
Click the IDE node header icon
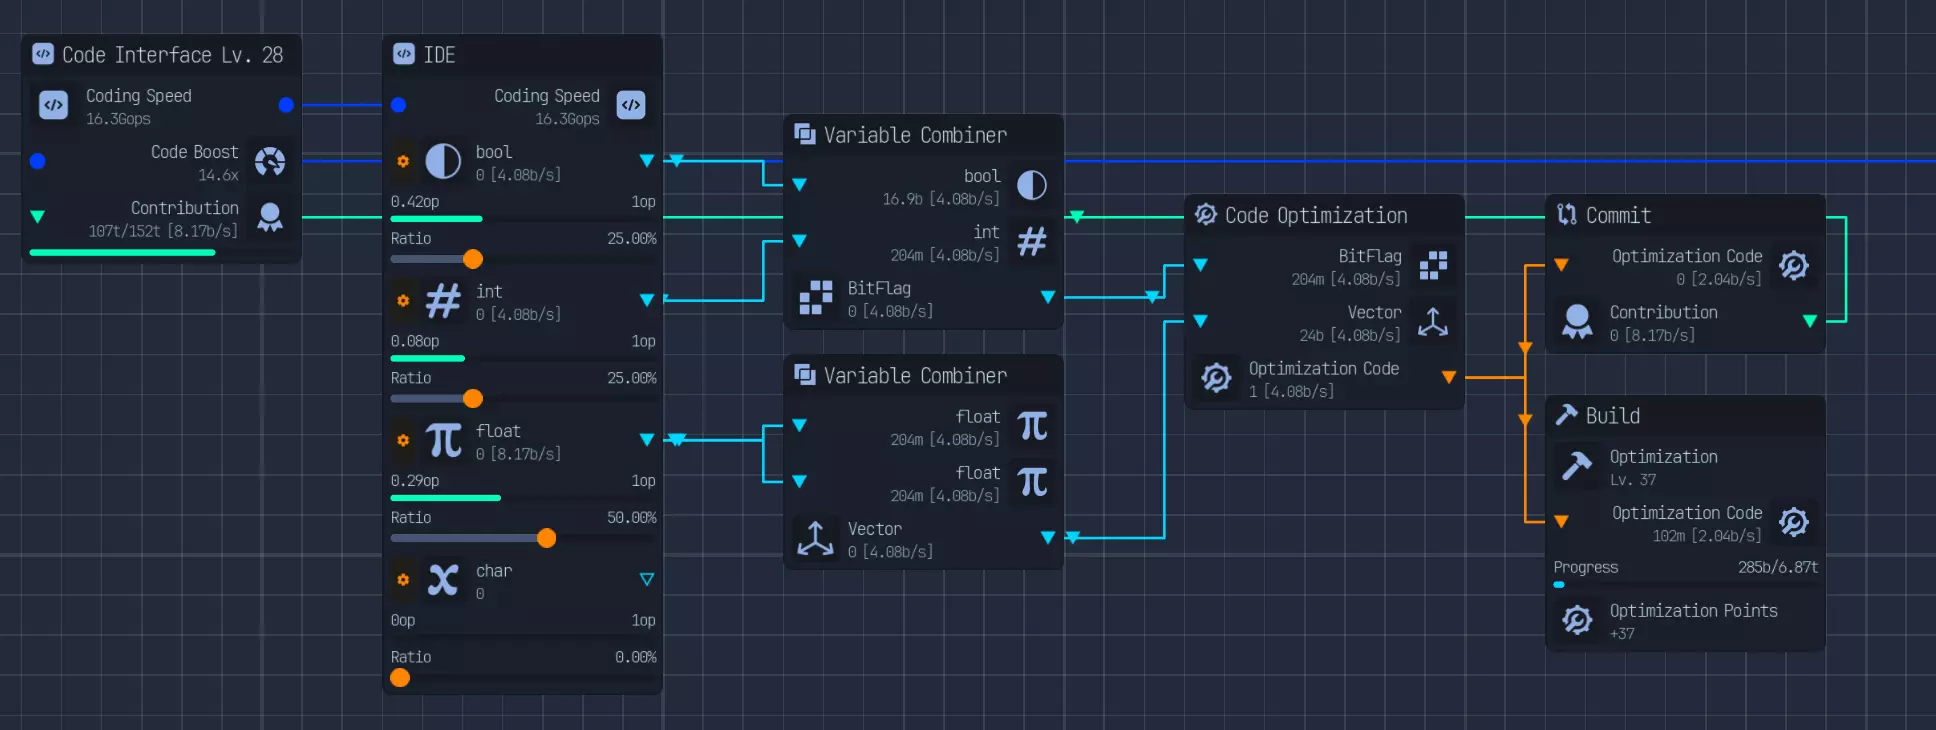(x=404, y=54)
